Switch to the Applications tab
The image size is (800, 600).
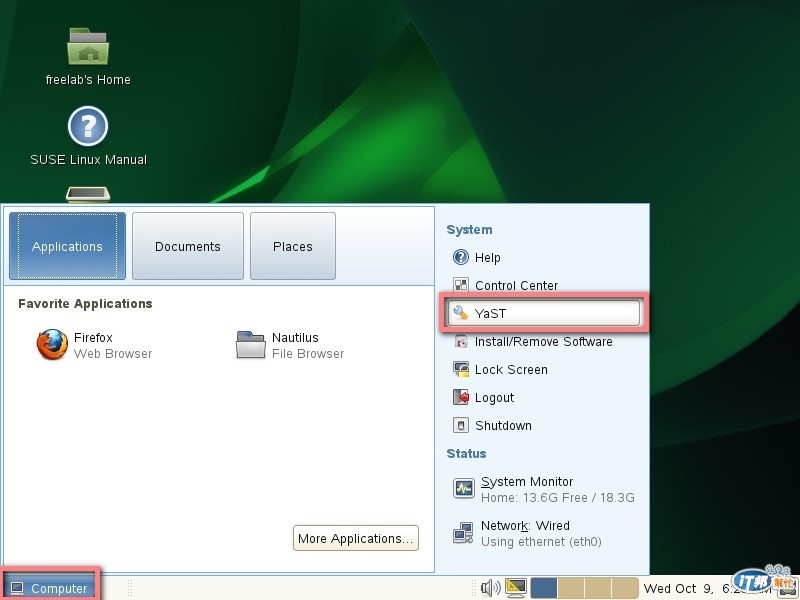67,246
